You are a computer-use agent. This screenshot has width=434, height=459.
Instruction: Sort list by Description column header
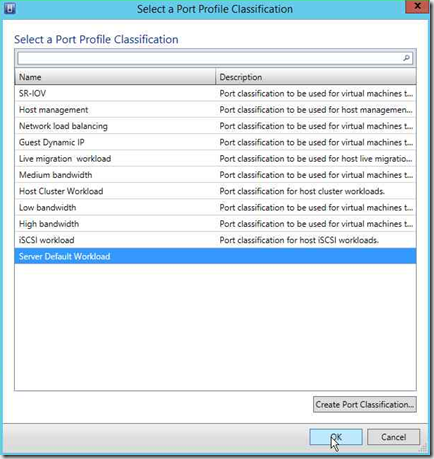(x=316, y=77)
